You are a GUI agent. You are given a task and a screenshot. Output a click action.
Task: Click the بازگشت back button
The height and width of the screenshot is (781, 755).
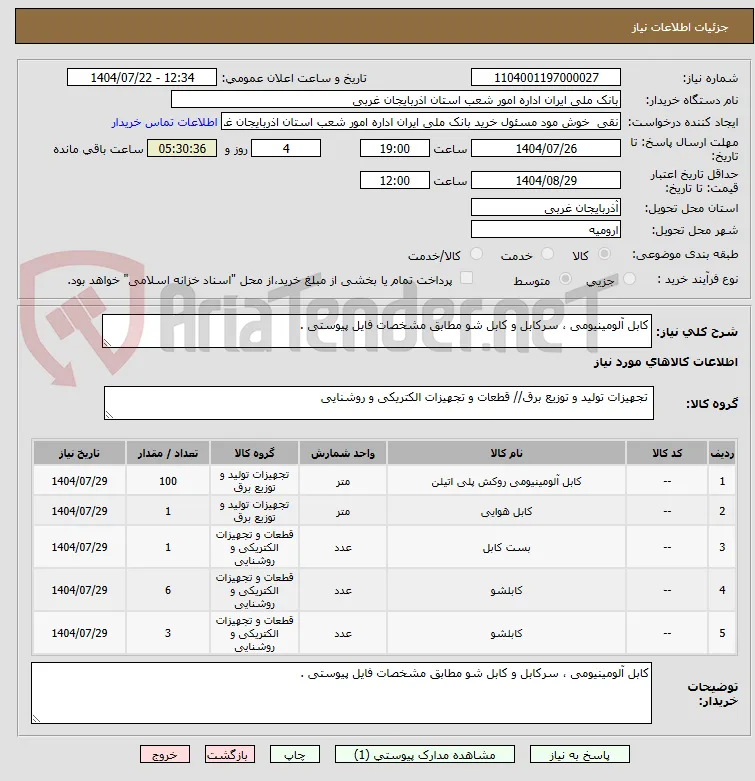point(230,755)
